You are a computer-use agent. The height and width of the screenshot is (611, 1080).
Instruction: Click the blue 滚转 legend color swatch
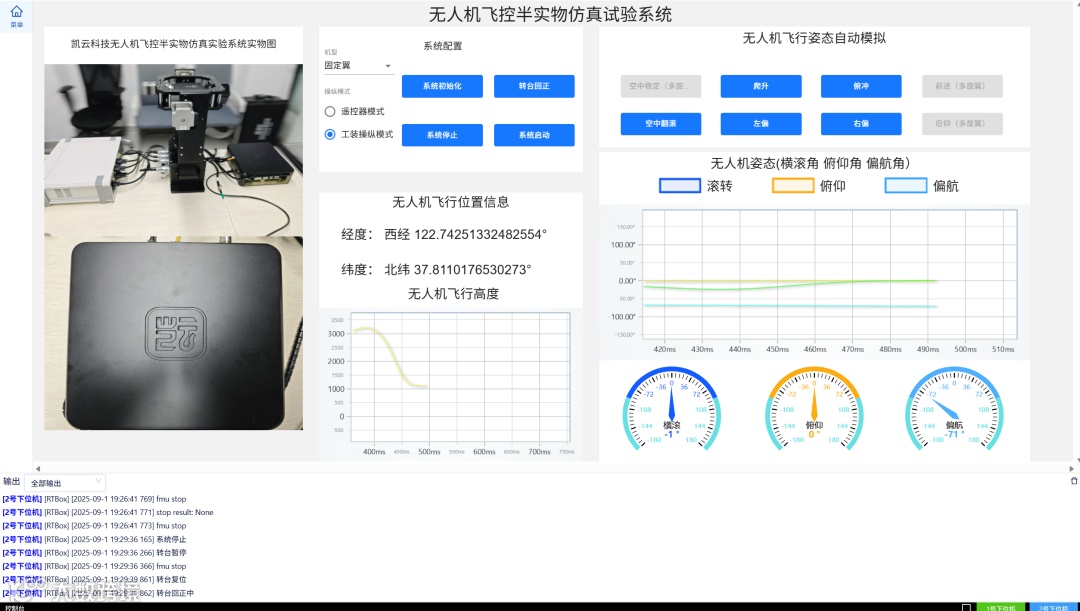[678, 185]
